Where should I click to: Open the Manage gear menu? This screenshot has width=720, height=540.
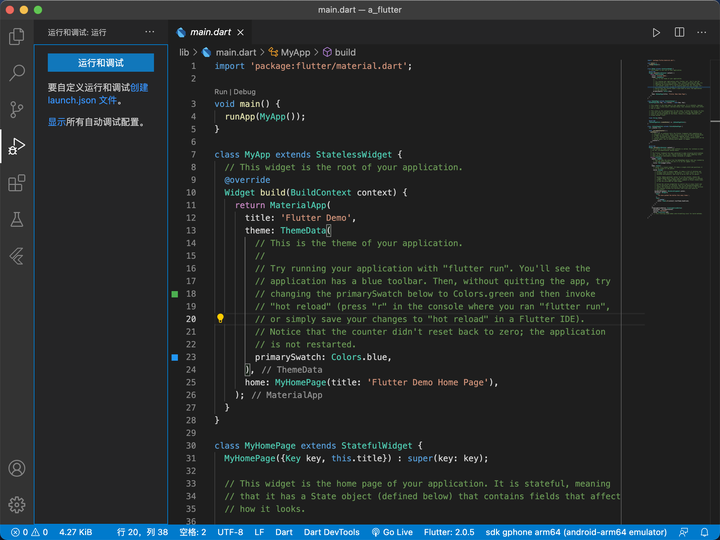coord(17,505)
